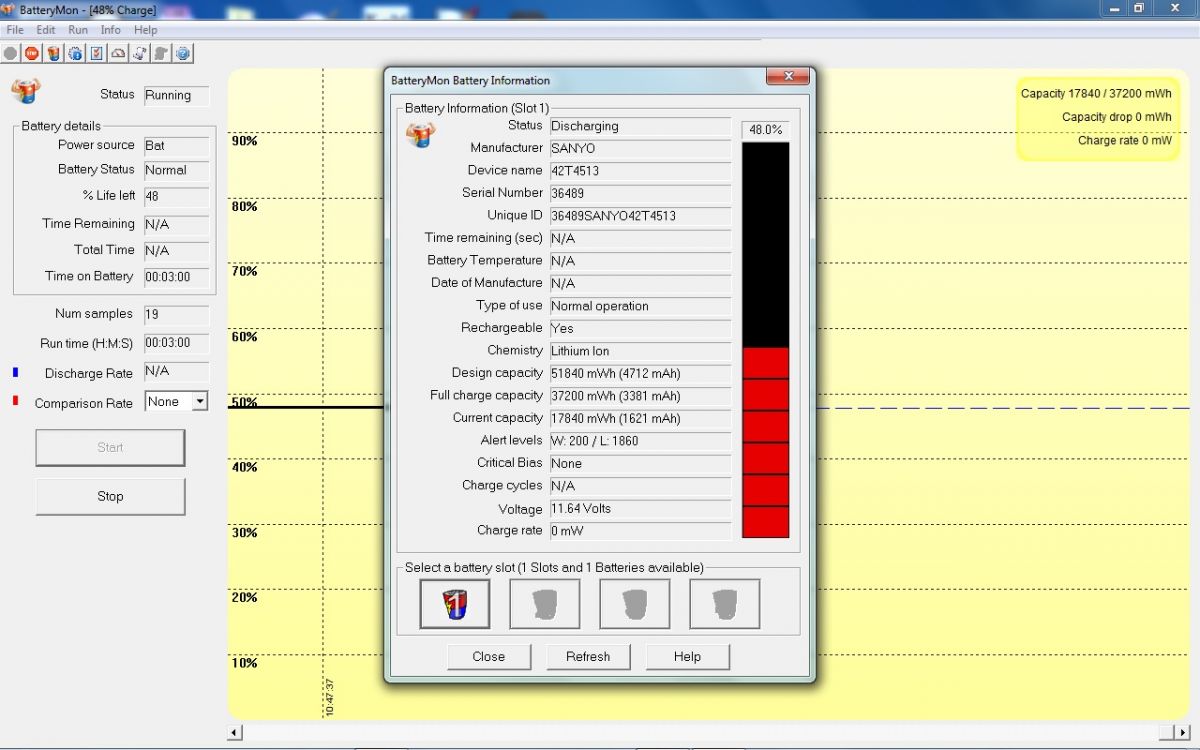Click the BatteryMon logo icon above Status

[26, 91]
